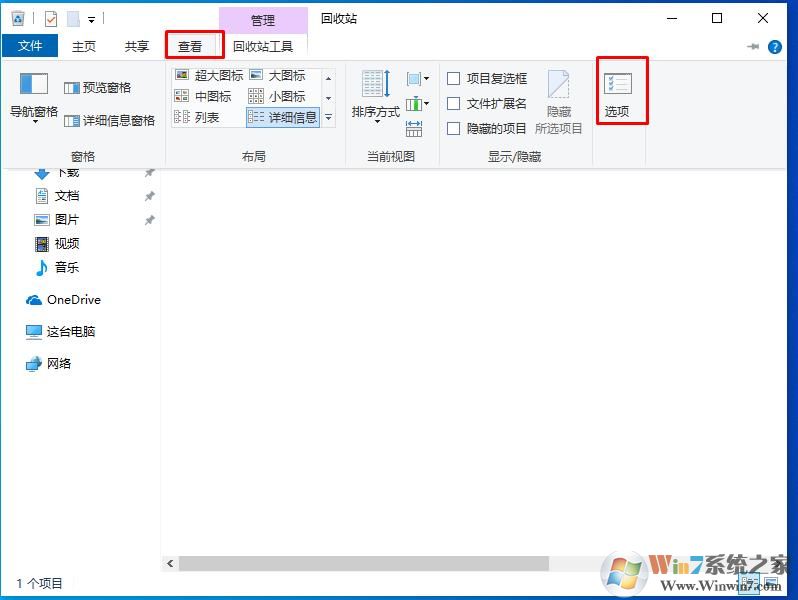This screenshot has width=798, height=600.
Task: Select Large icons (大图标) layout
Action: coord(278,75)
